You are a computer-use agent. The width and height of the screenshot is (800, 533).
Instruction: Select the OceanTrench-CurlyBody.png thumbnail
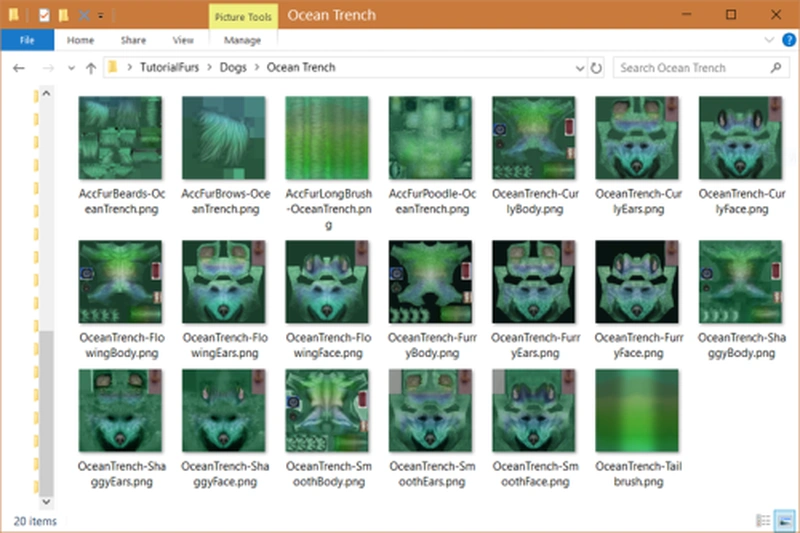(534, 138)
